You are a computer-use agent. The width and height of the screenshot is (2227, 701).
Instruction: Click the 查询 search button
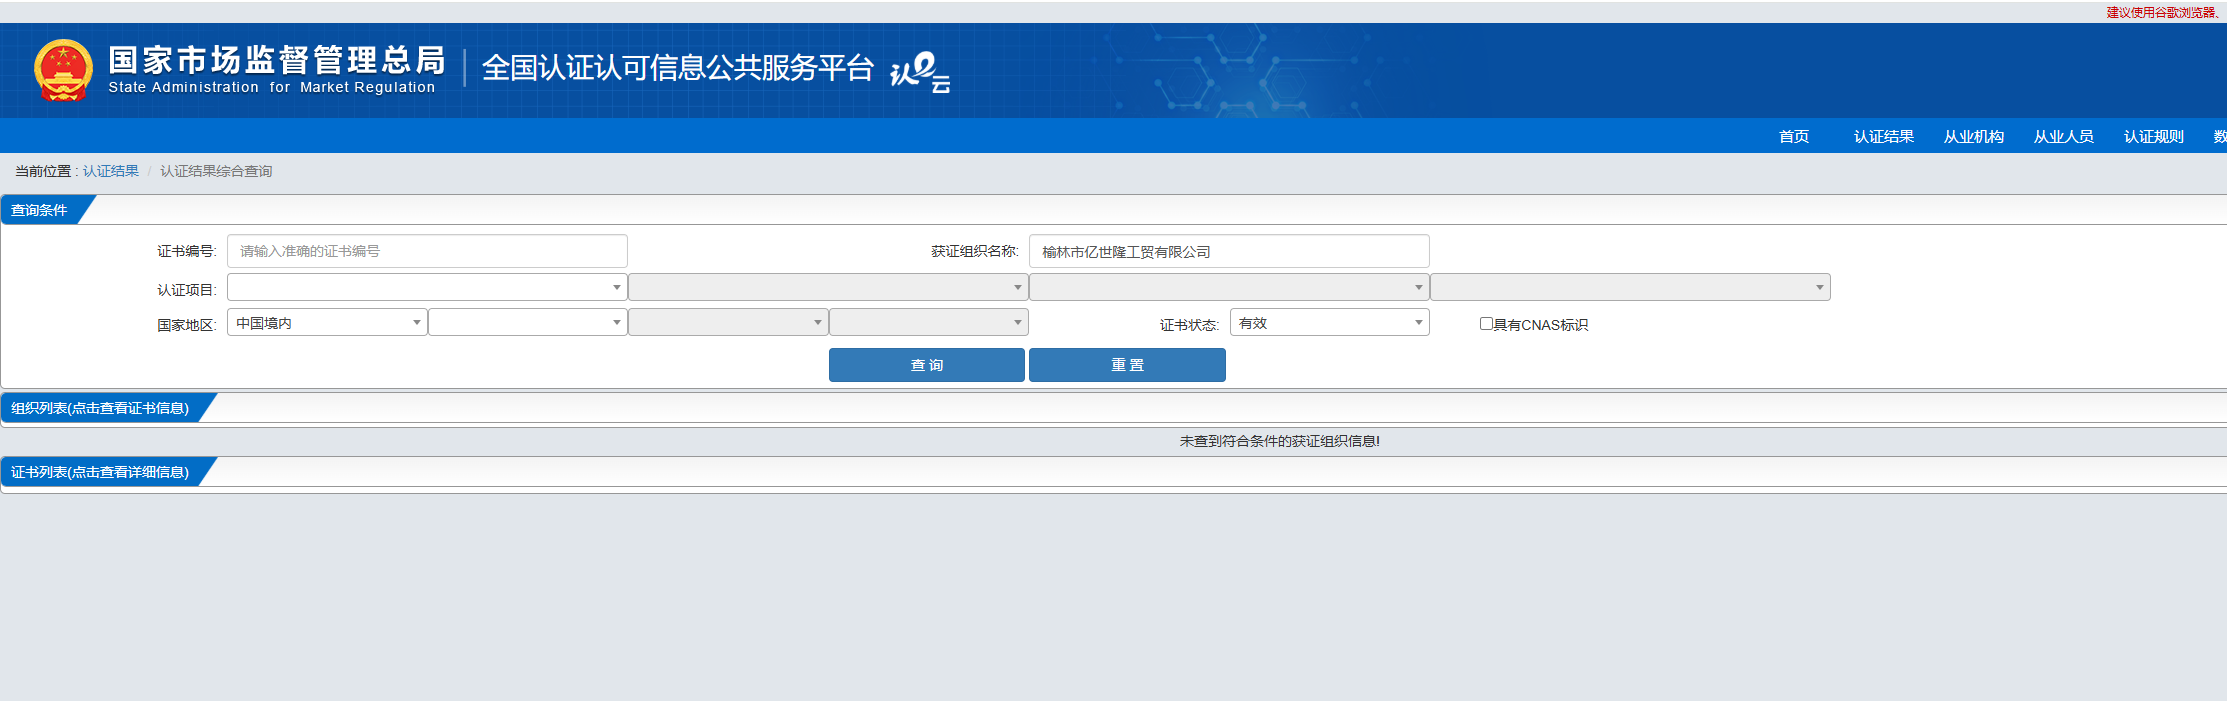[x=927, y=365]
